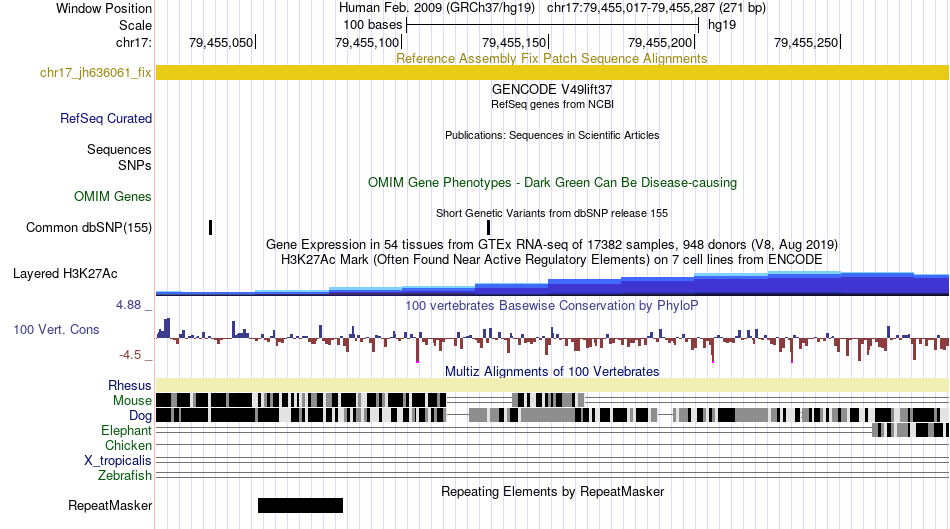Click the Chicken alignment row label

click(128, 445)
